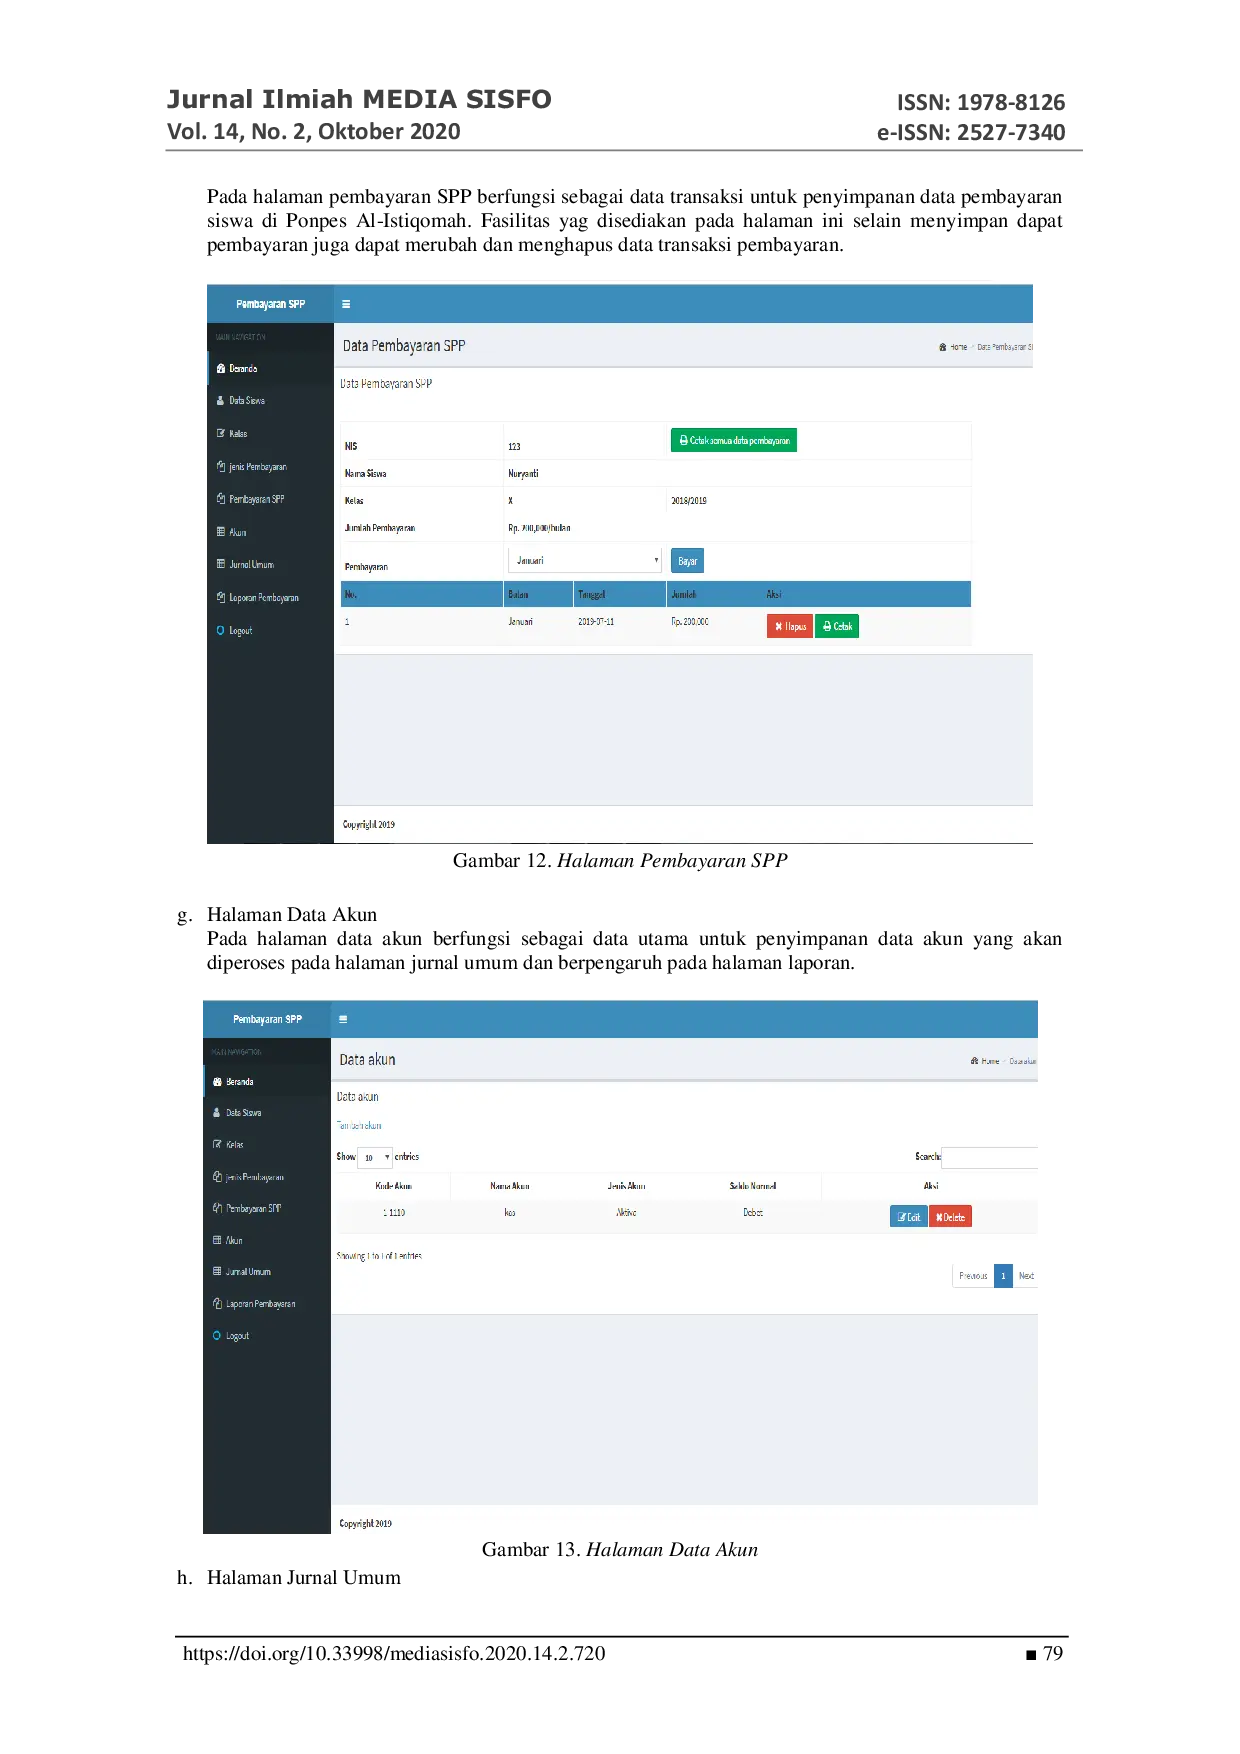Click the Previous pagination button
The height and width of the screenshot is (1754, 1240).
pos(973,1276)
